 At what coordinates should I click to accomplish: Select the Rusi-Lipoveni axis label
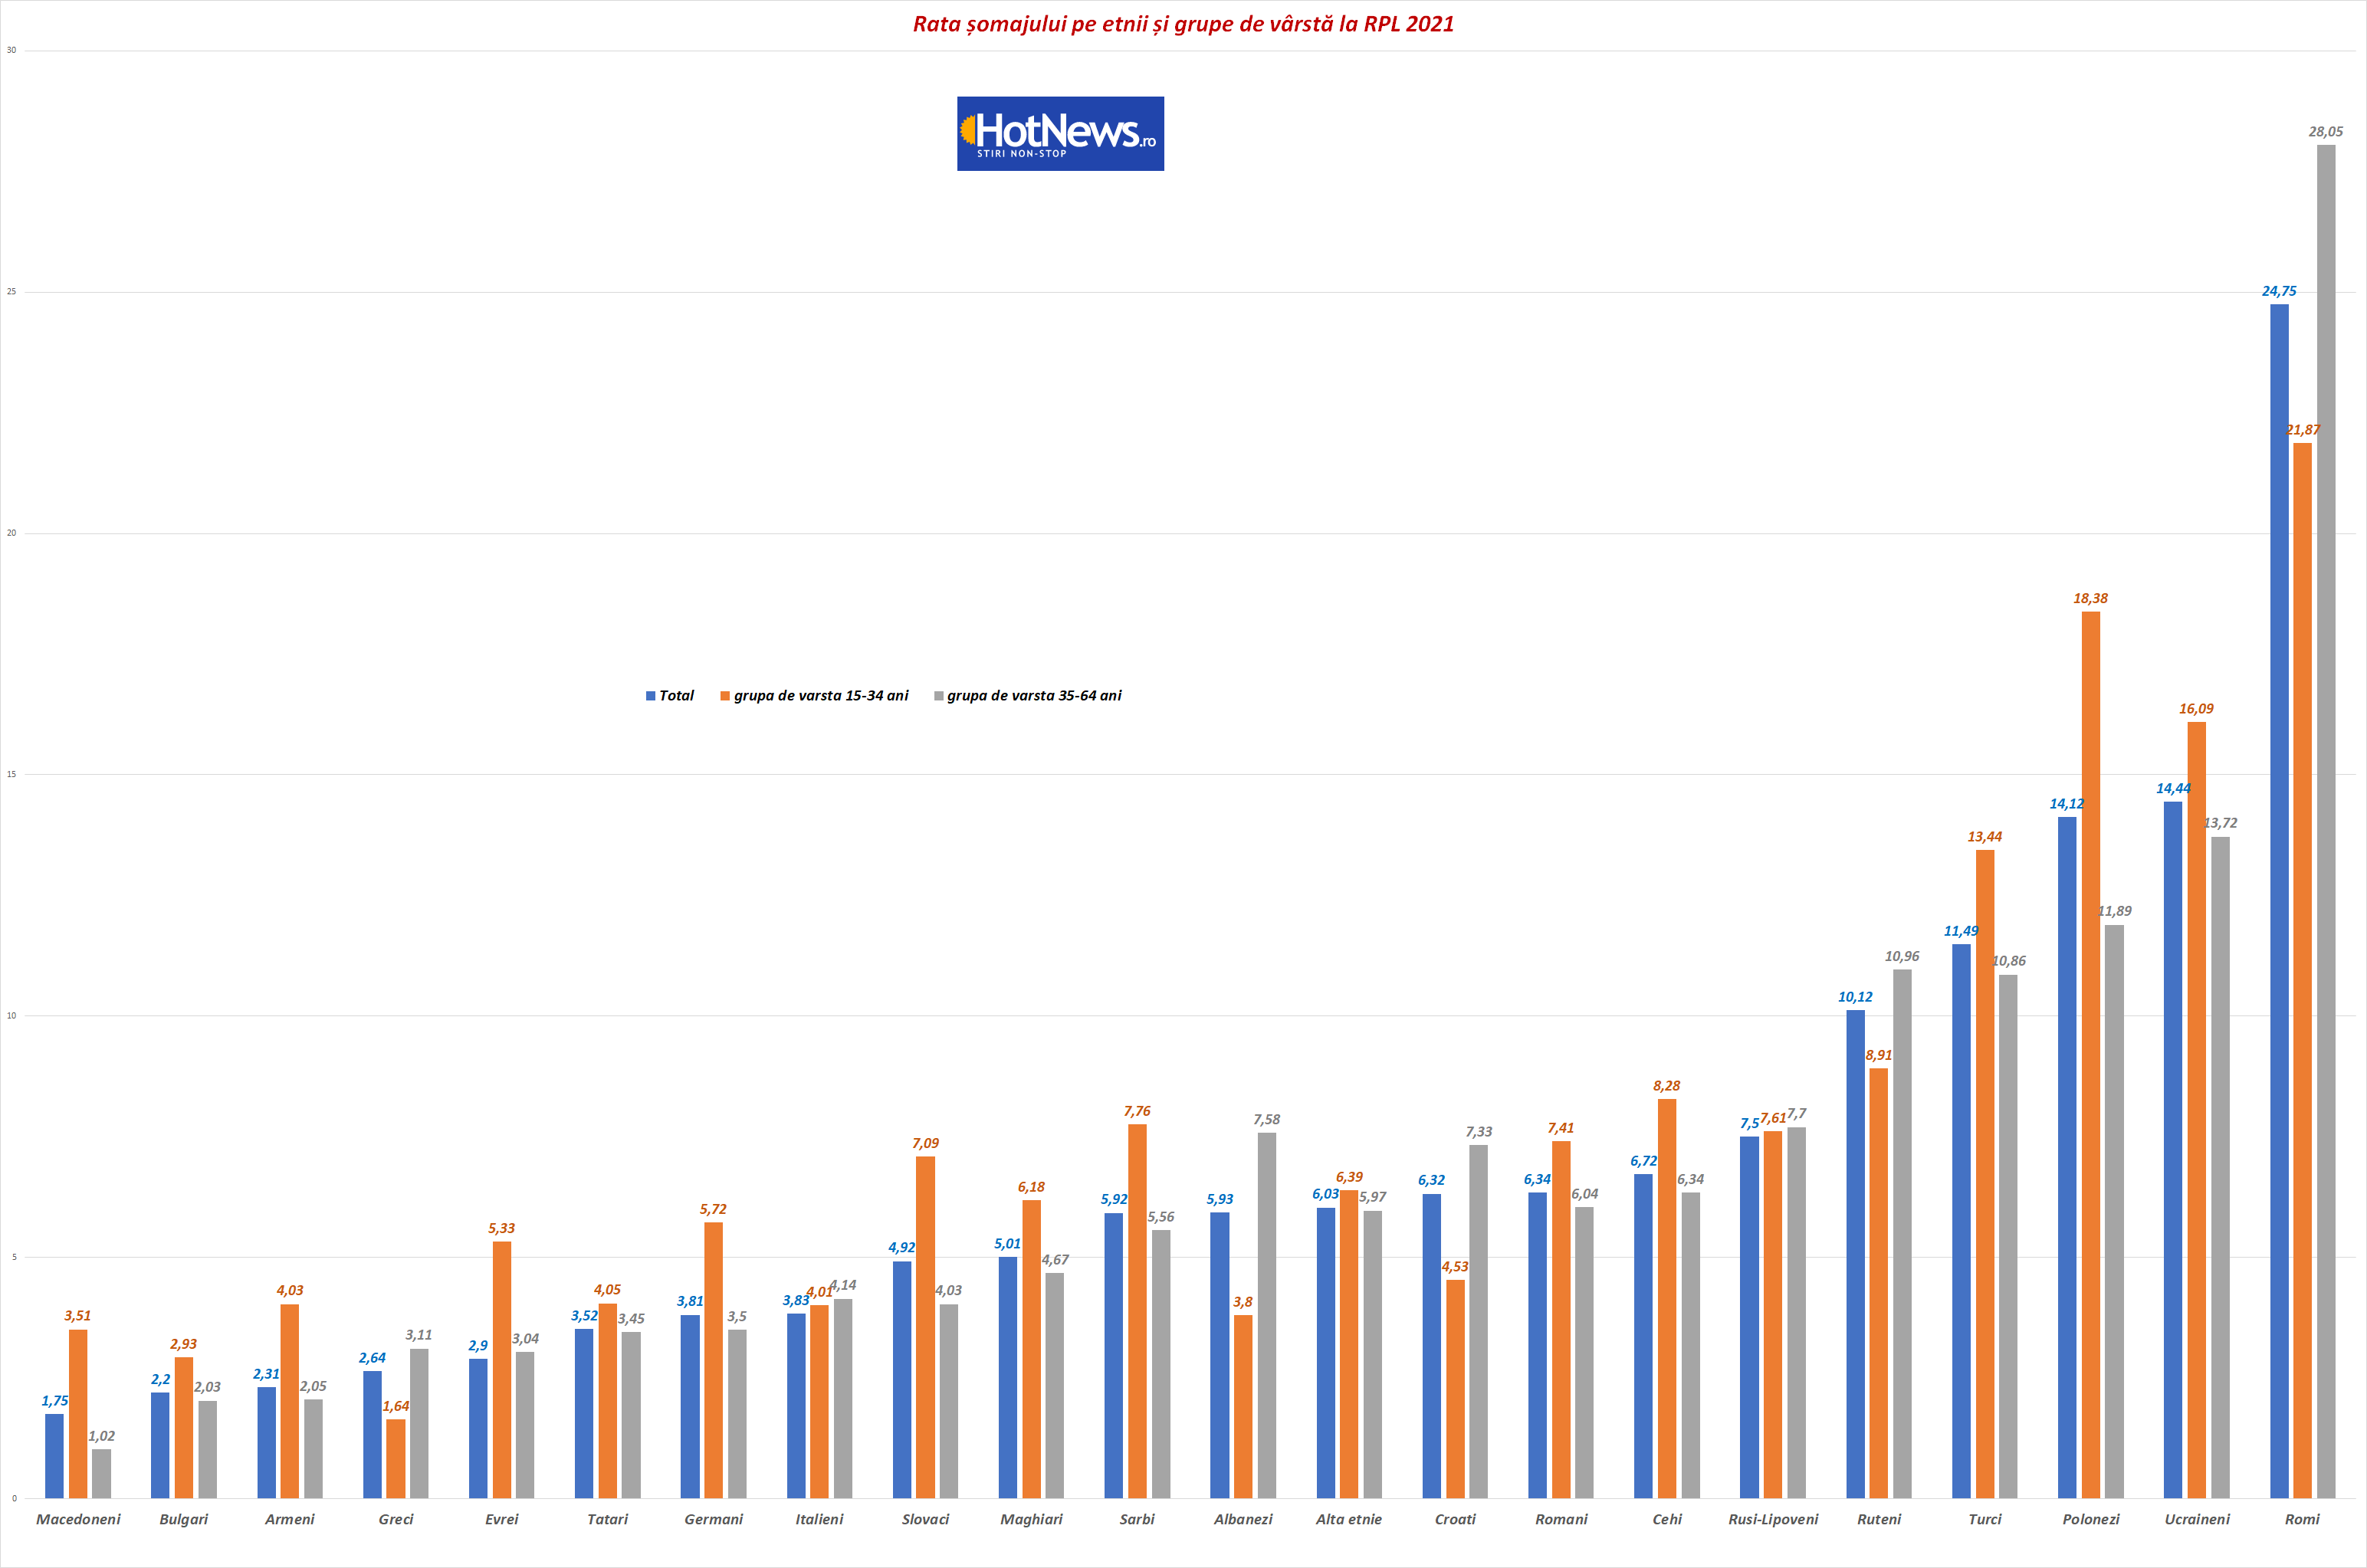click(x=1773, y=1519)
